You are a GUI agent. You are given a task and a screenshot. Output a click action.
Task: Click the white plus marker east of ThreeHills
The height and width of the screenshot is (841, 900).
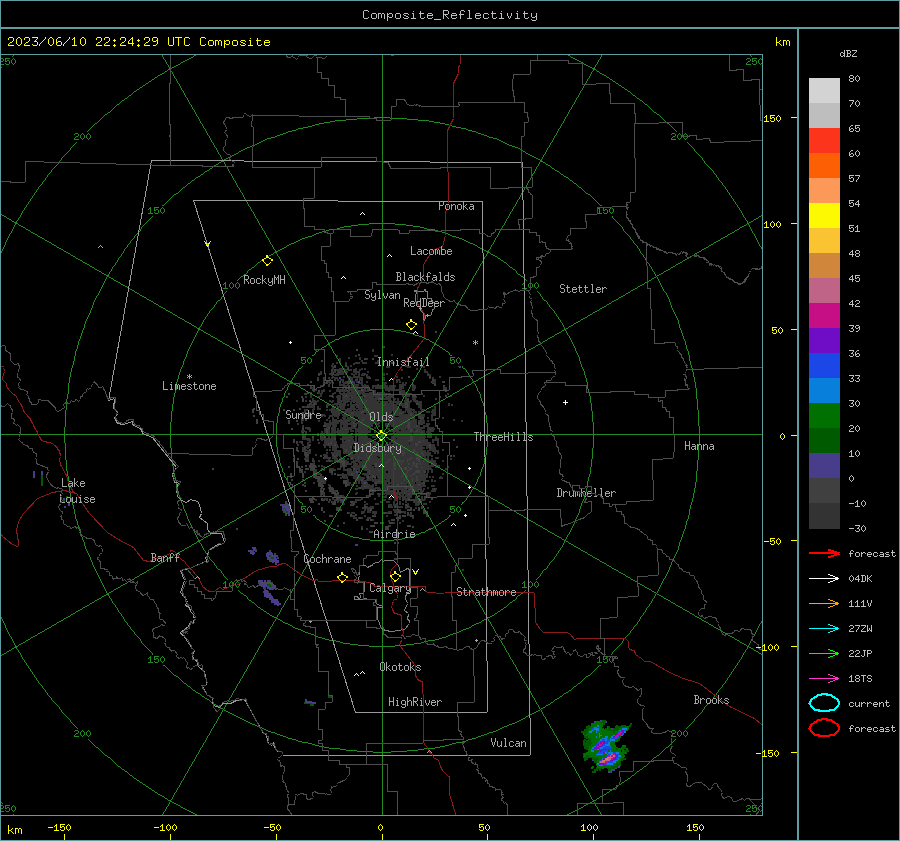[x=565, y=402]
